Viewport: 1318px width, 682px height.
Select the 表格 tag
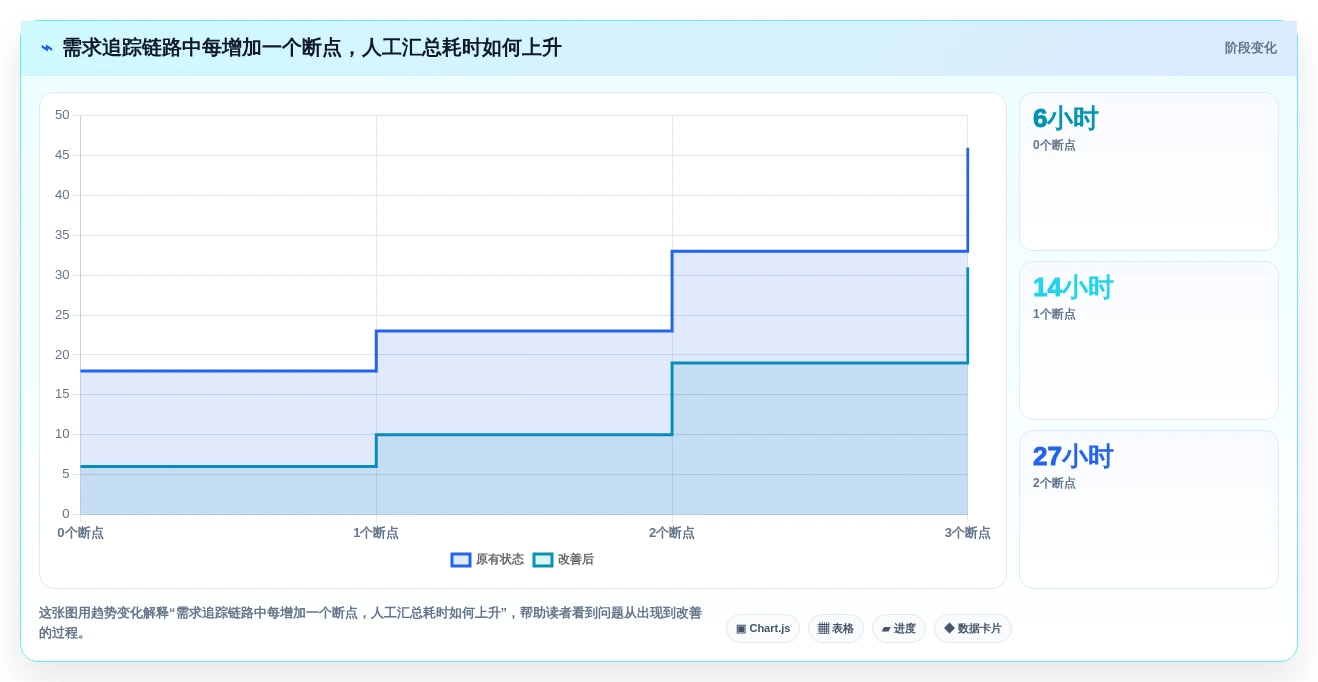[x=836, y=629]
